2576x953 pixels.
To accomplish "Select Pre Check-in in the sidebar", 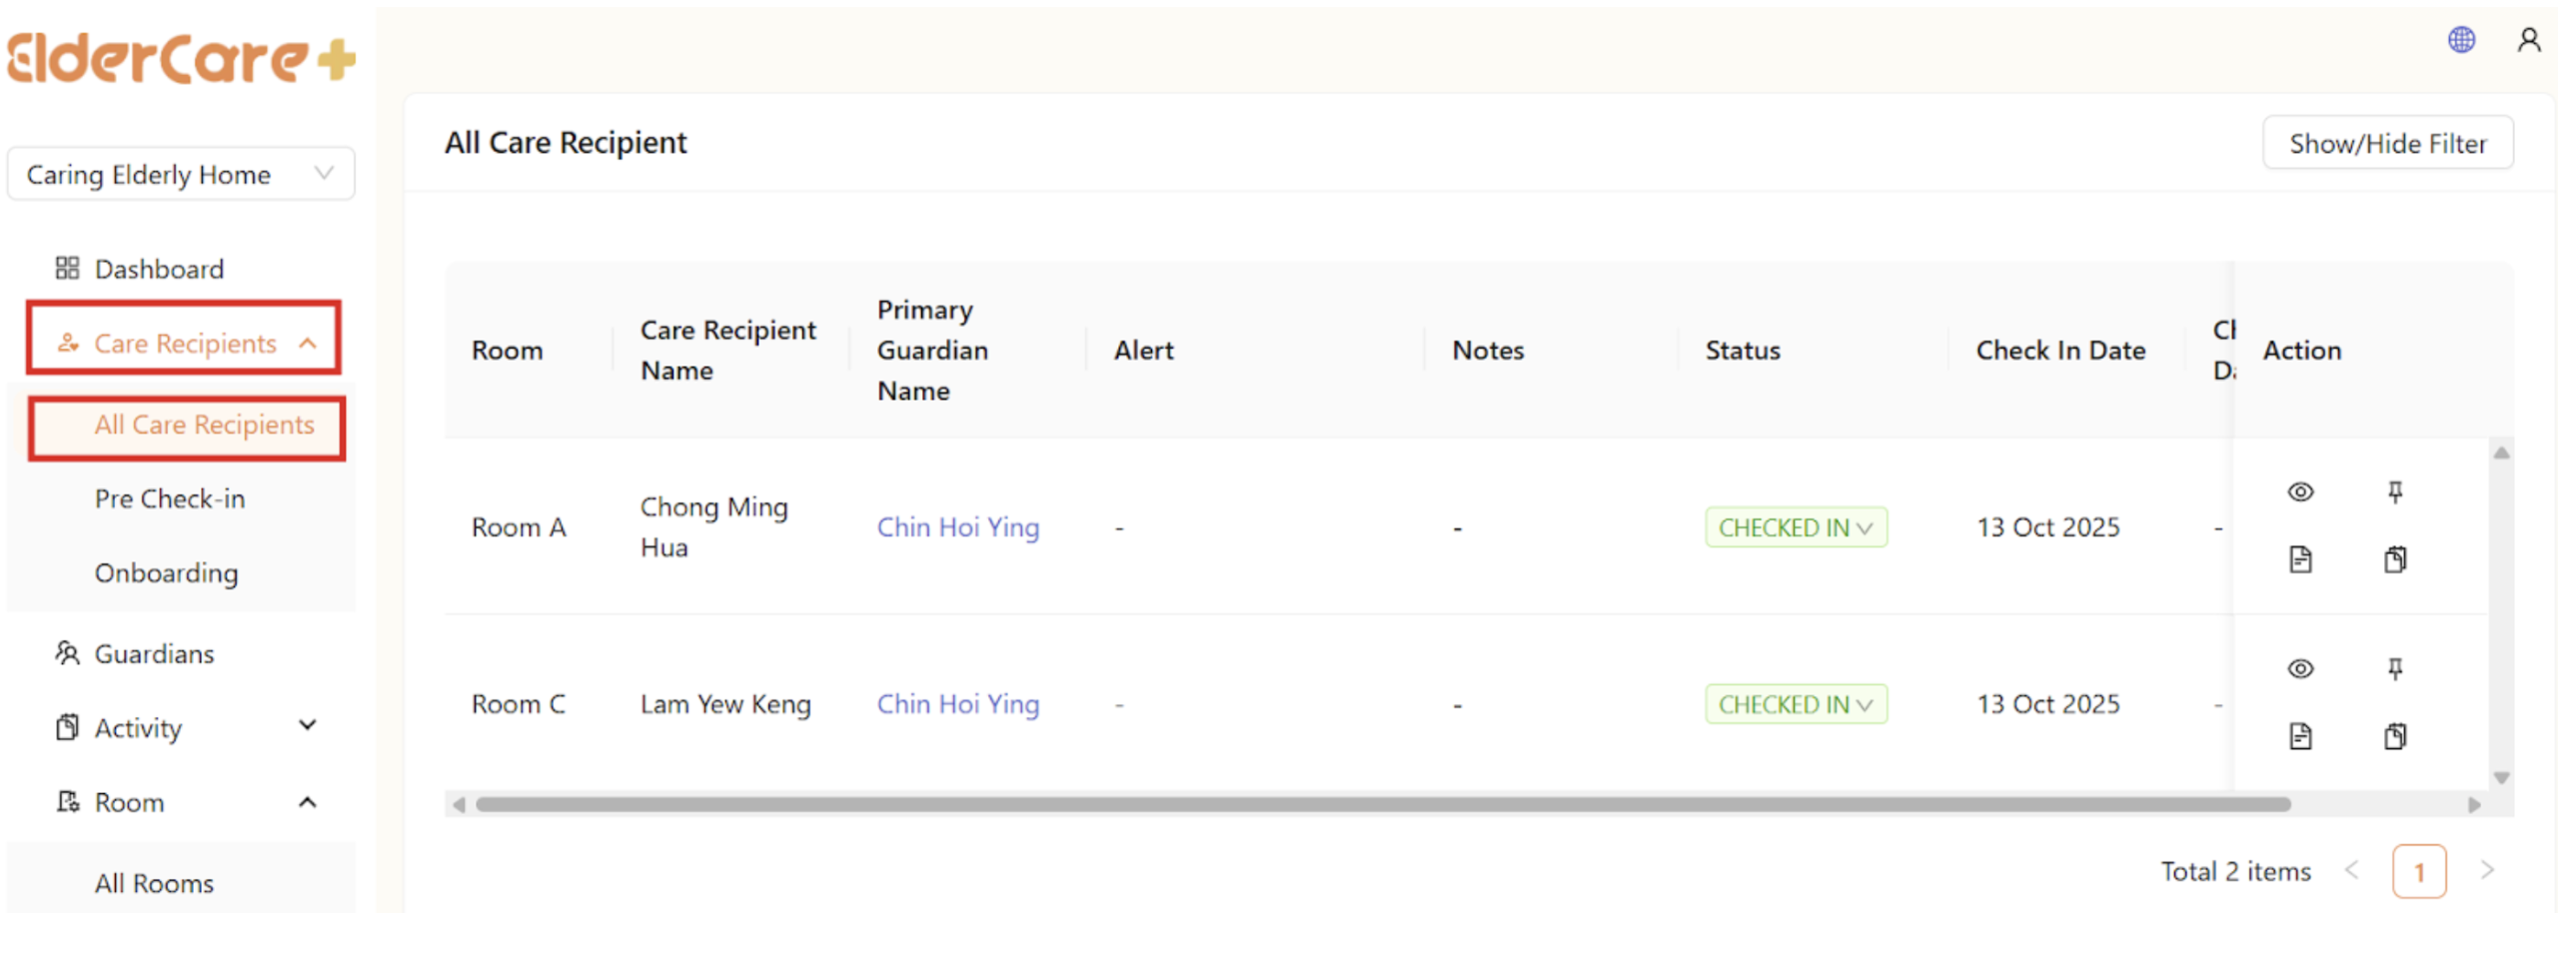I will pos(169,498).
